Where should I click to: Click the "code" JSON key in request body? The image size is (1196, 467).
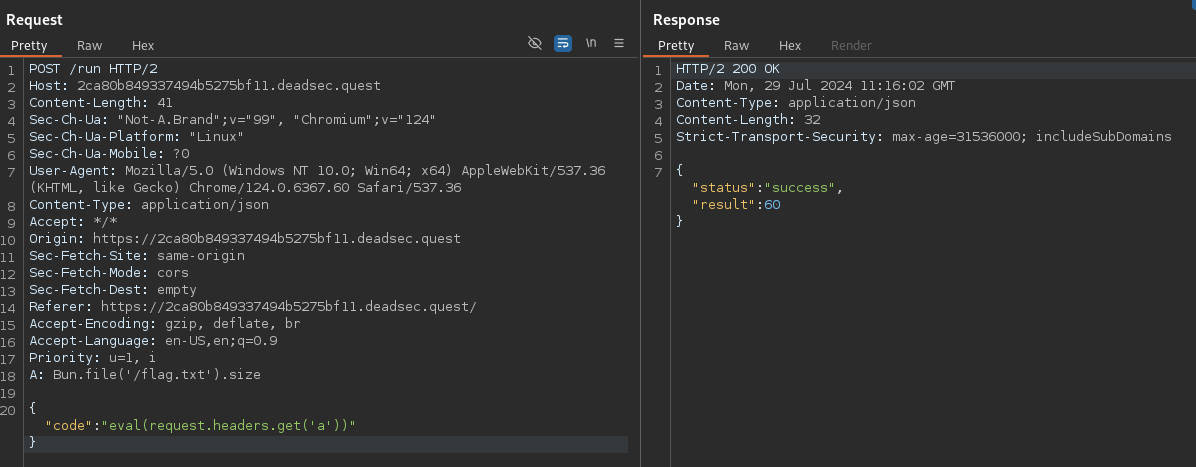pyautogui.click(x=69, y=425)
